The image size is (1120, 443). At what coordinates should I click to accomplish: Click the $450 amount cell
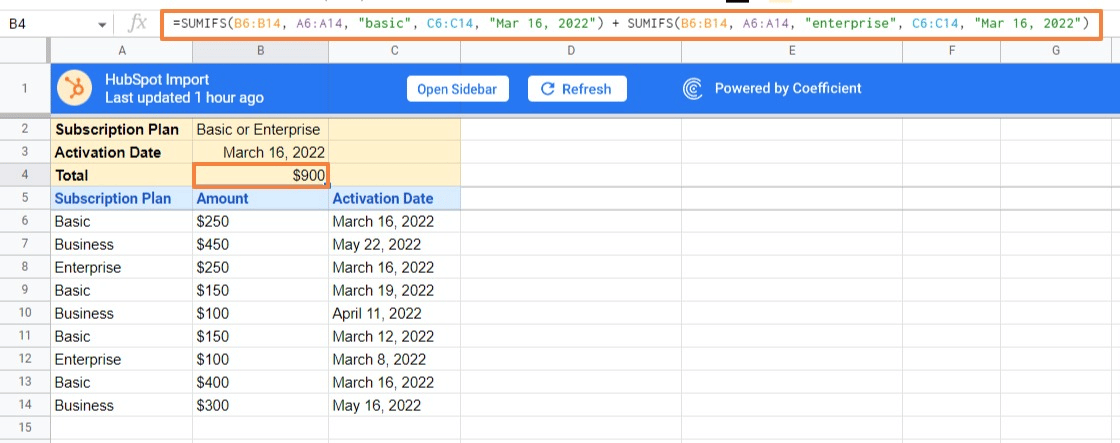point(260,244)
